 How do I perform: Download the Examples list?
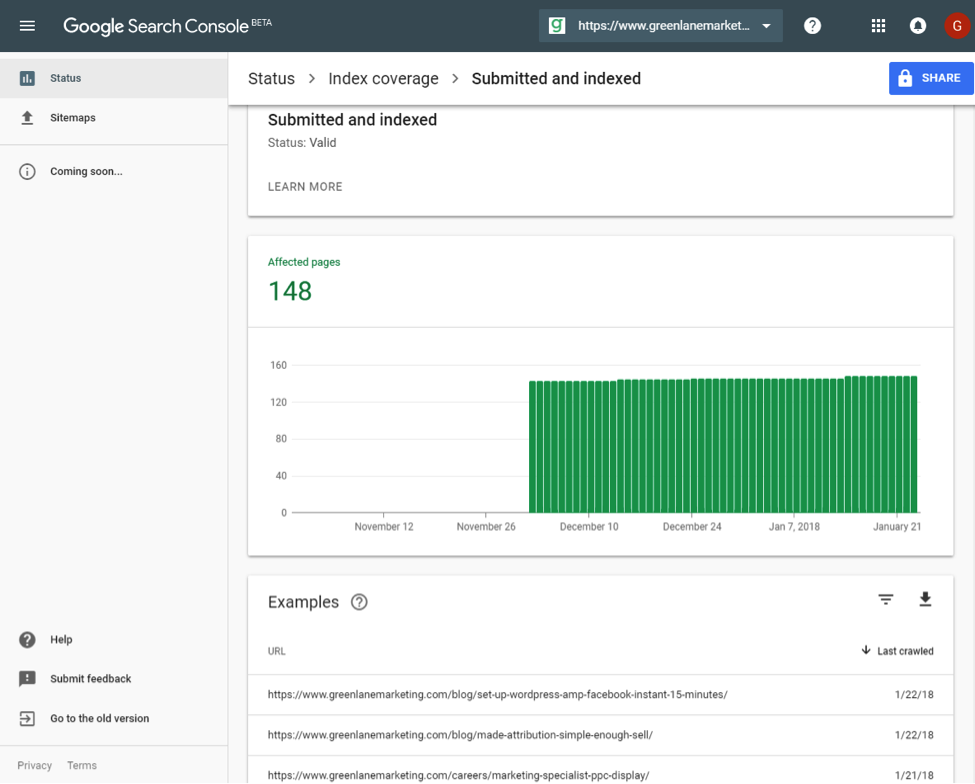pyautogui.click(x=925, y=599)
